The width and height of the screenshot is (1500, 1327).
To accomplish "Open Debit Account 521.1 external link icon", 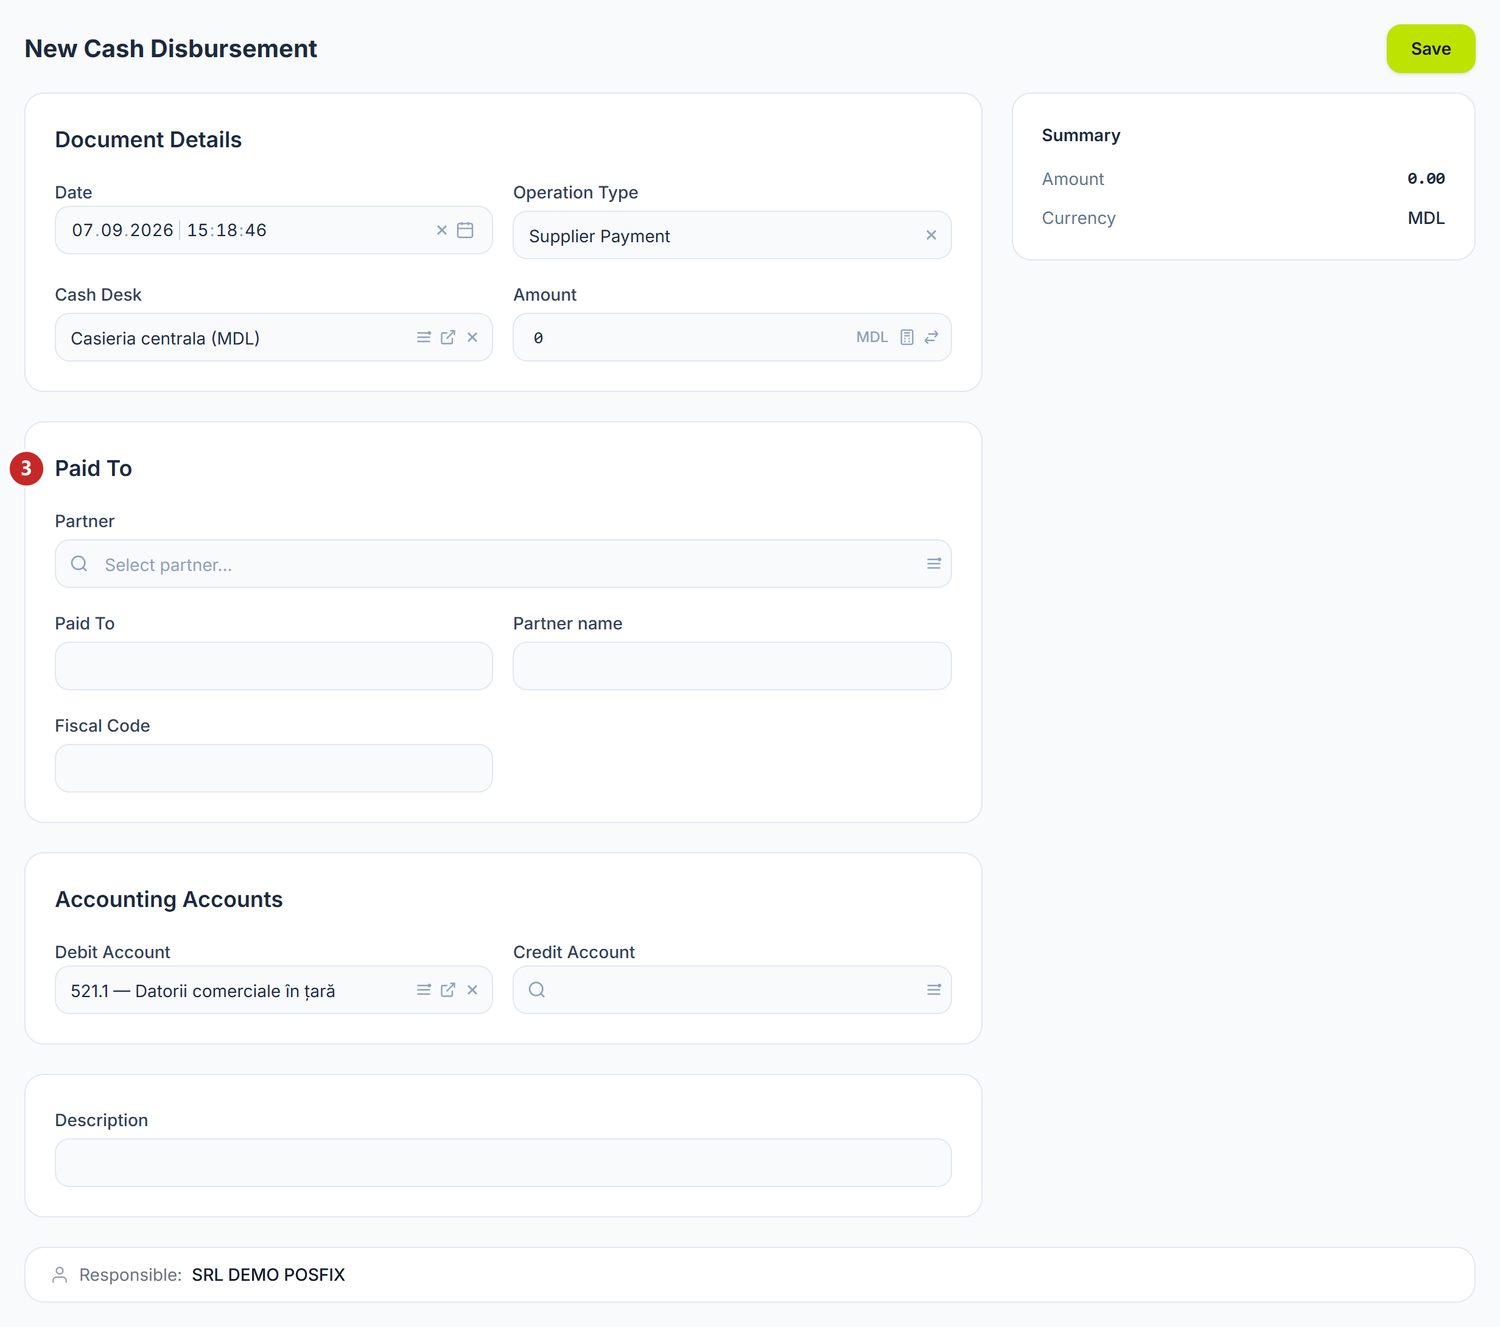I will pos(448,990).
